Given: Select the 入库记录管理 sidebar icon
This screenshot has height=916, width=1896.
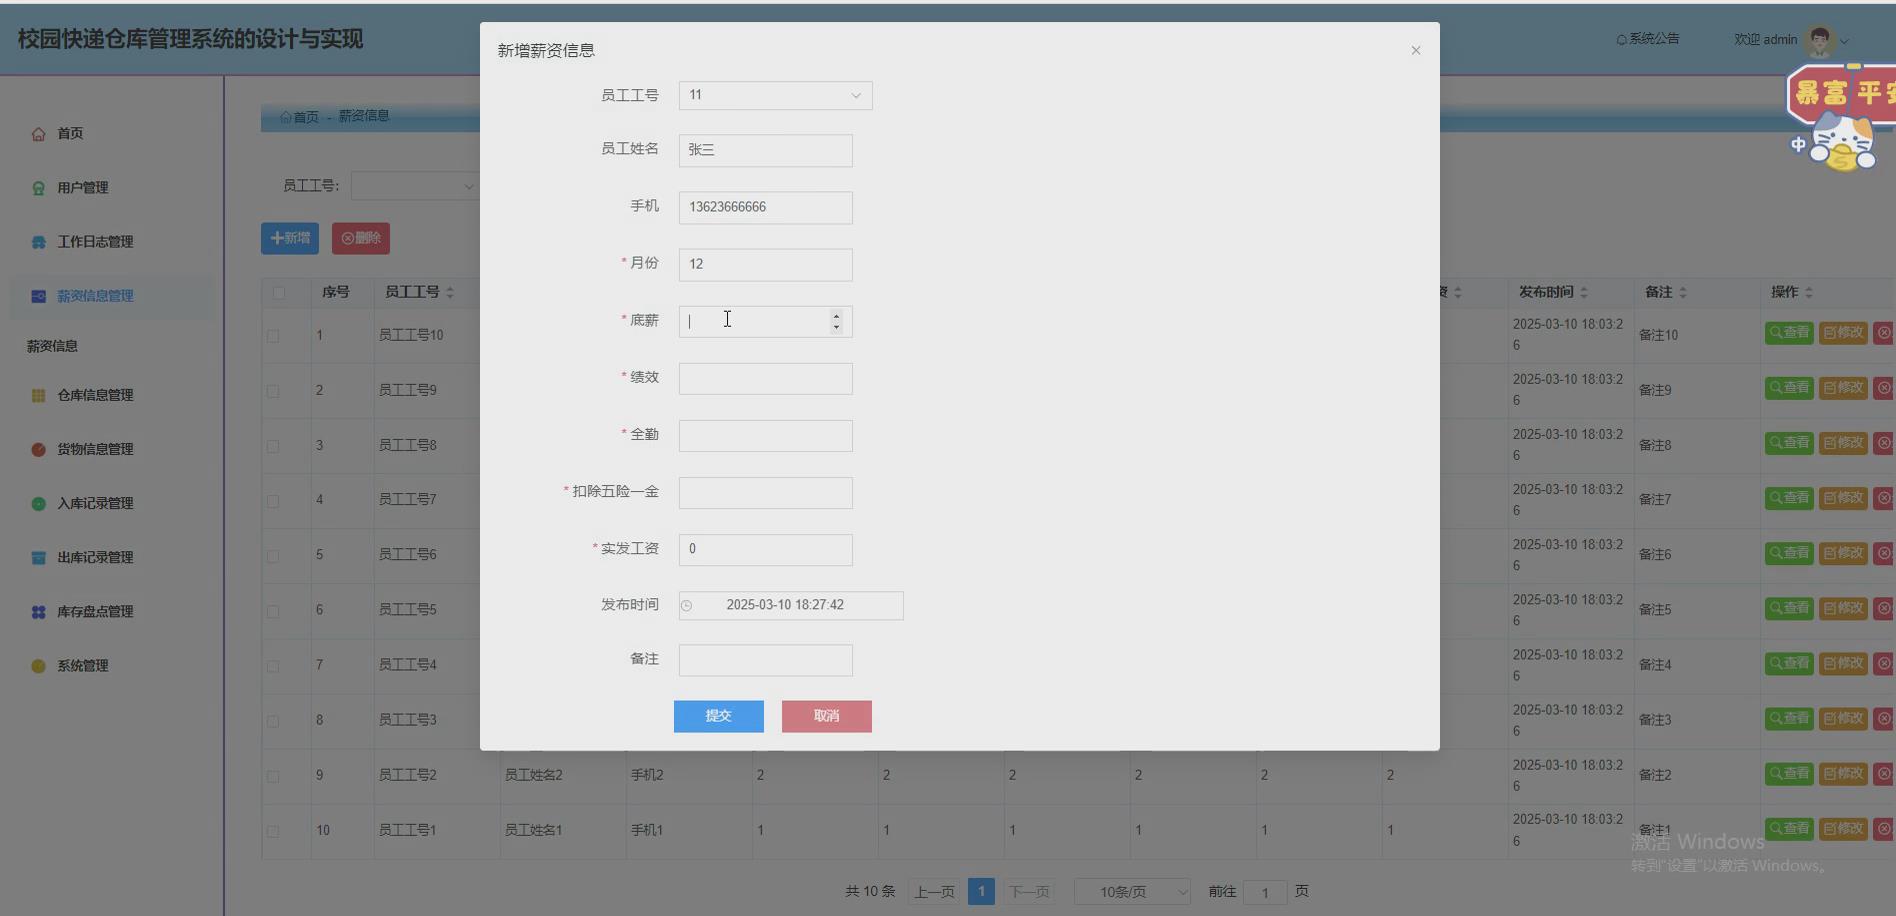Looking at the screenshot, I should point(37,503).
